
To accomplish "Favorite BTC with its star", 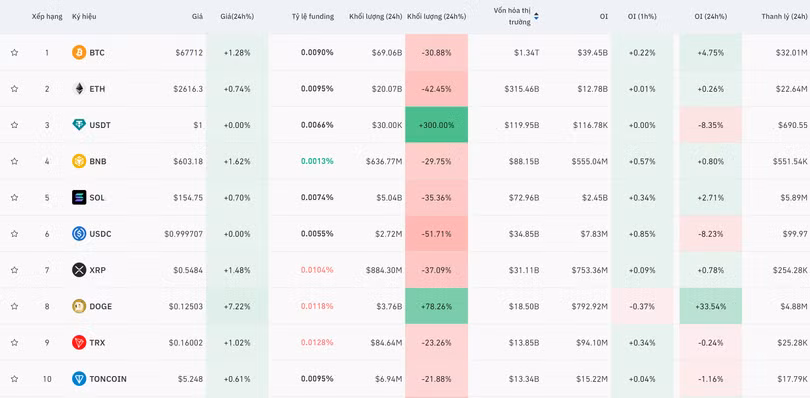I will point(14,53).
